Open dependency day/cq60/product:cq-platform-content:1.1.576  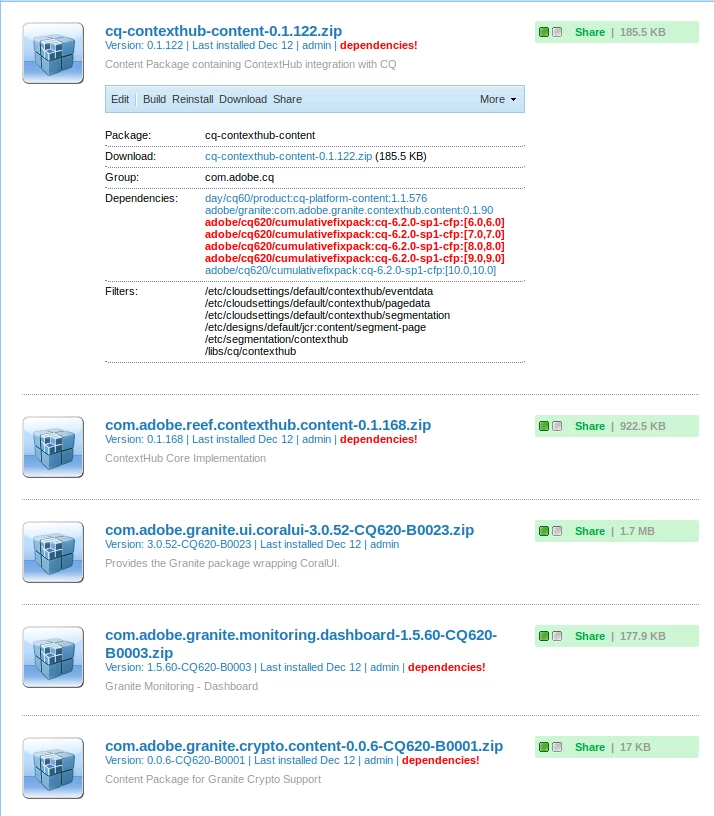point(316,198)
